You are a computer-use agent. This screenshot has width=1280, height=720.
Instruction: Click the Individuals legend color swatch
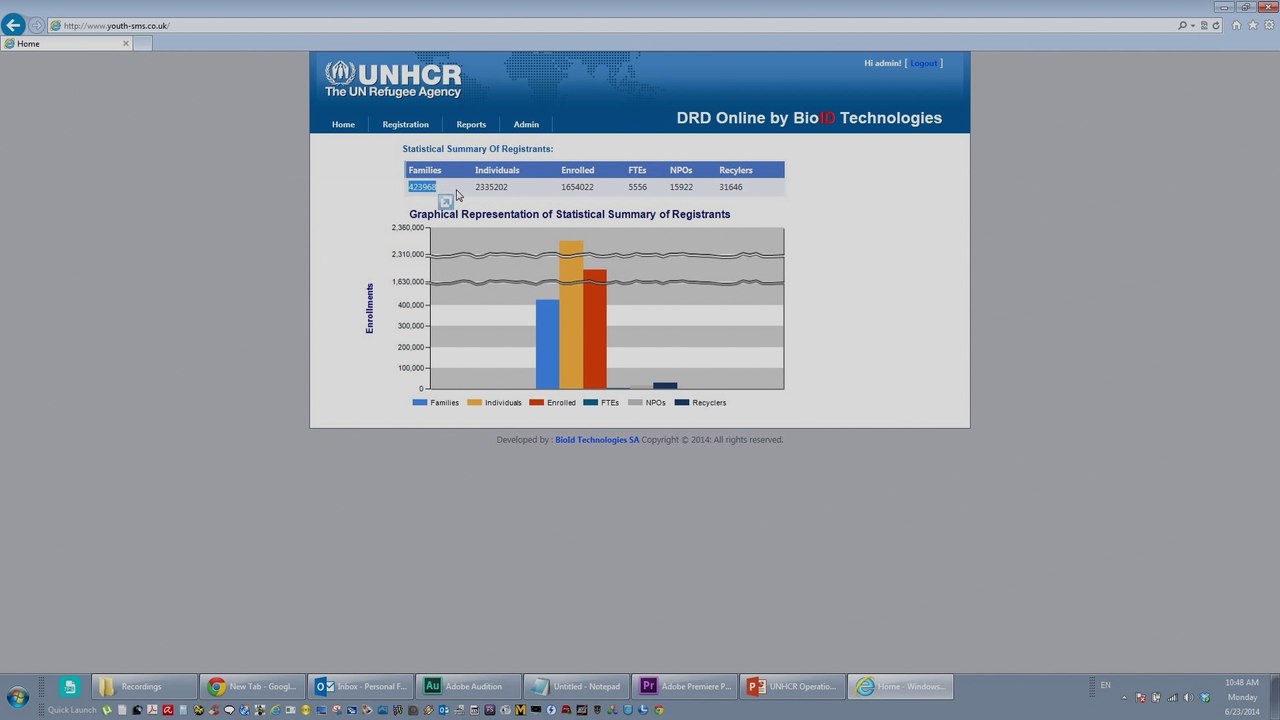click(474, 403)
